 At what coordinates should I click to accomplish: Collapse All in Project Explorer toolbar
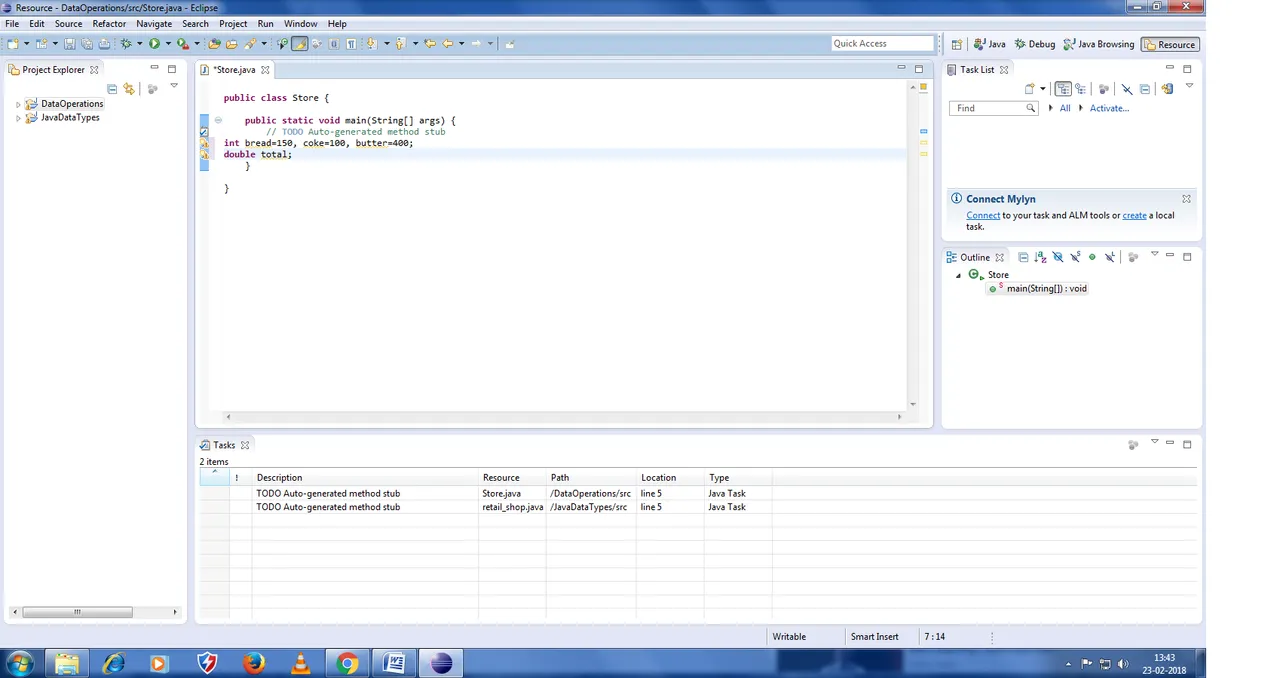(x=112, y=89)
